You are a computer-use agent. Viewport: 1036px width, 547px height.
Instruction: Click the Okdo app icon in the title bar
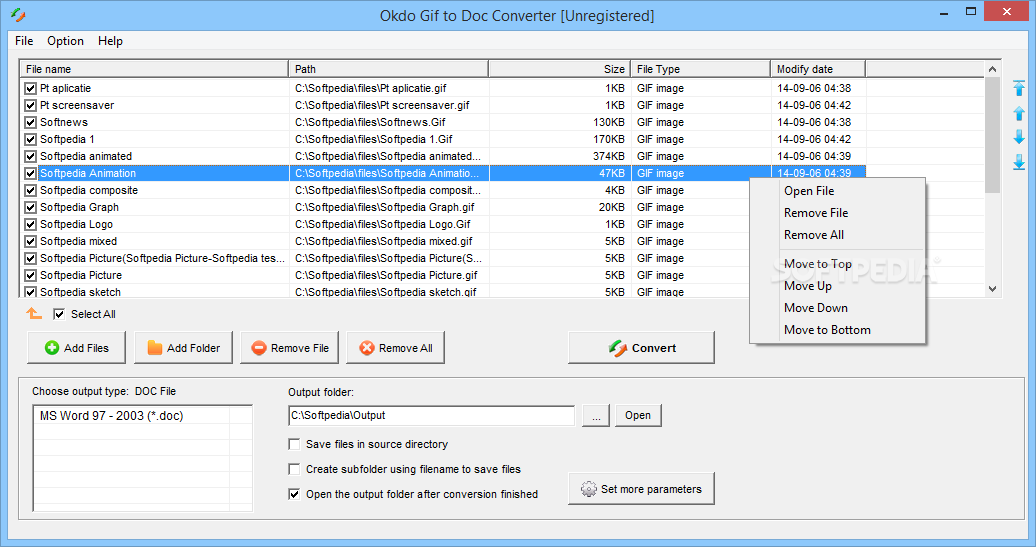(x=18, y=15)
